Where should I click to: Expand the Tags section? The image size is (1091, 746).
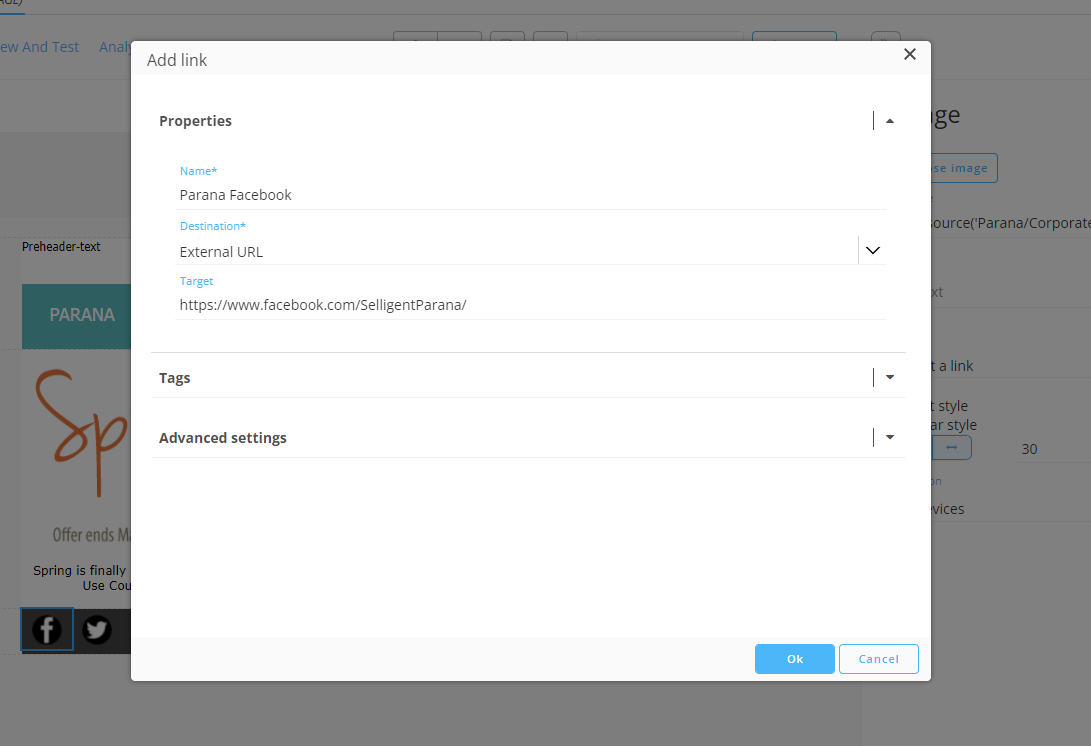[889, 378]
